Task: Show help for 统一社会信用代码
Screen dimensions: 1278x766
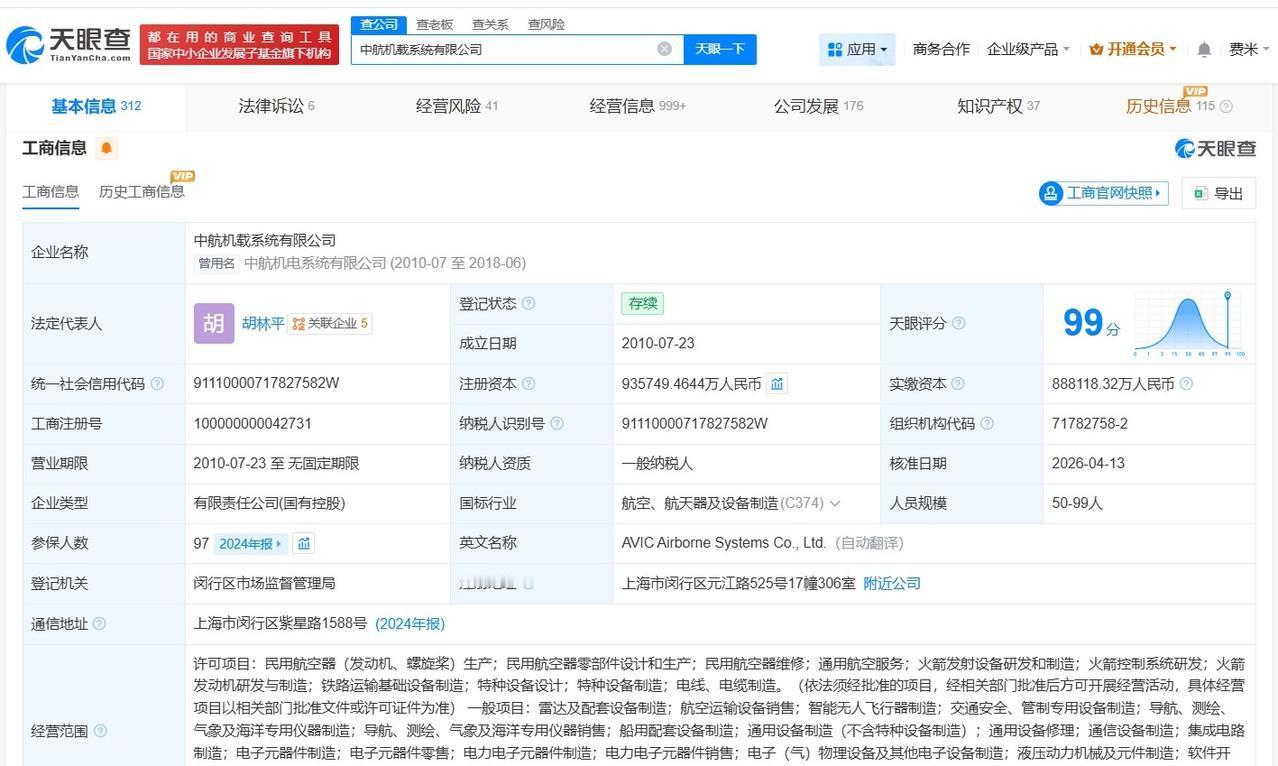Action: [x=157, y=384]
